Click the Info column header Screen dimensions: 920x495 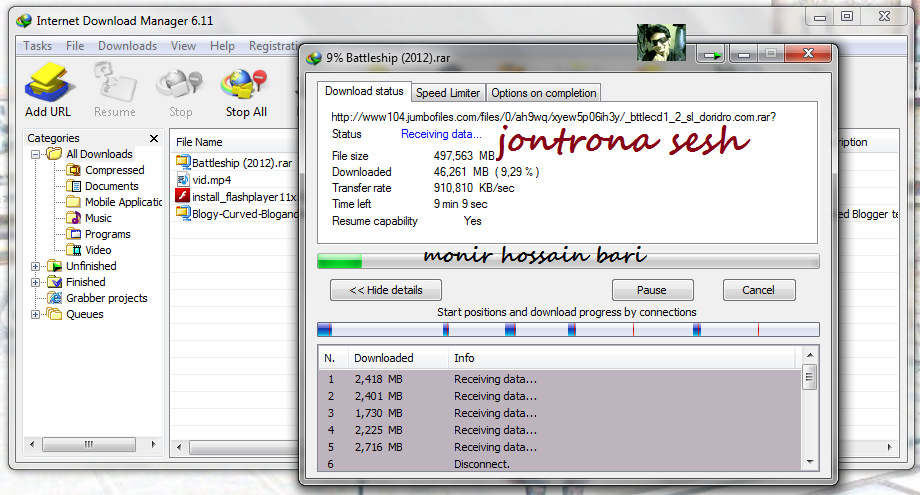pos(622,358)
